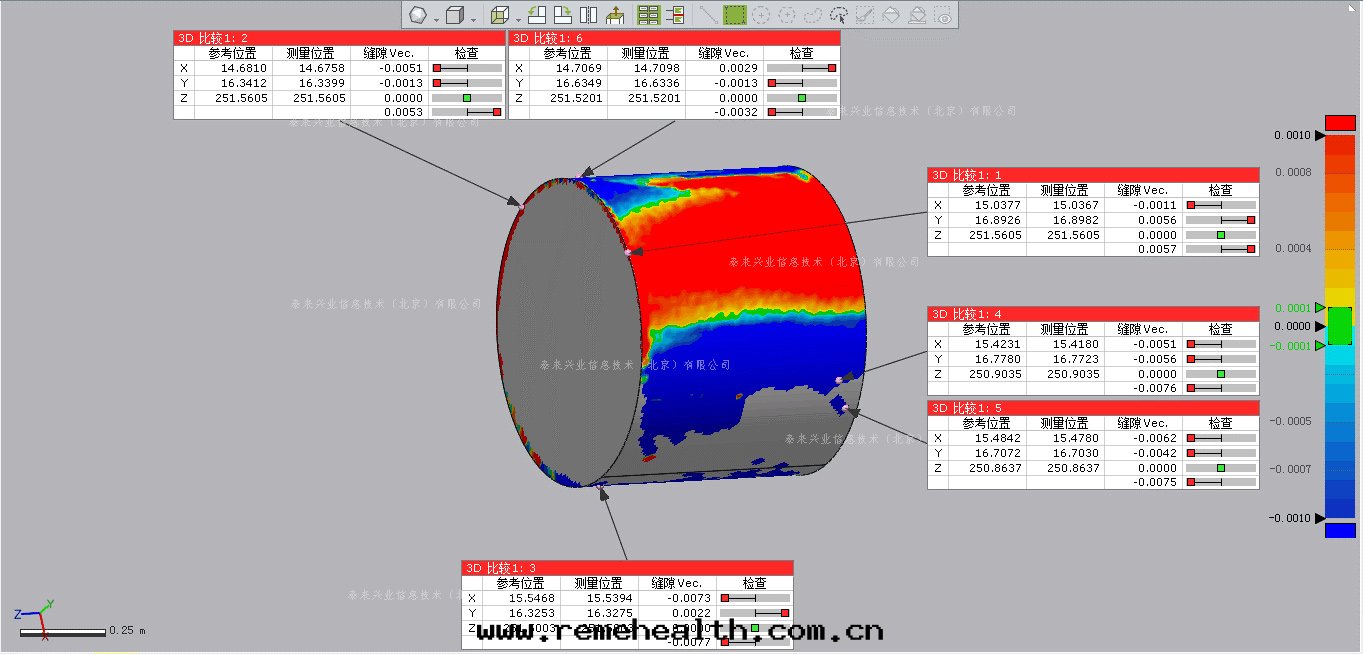Click the green annotation table layout icon
This screenshot has height=654, width=1363.
click(x=648, y=15)
